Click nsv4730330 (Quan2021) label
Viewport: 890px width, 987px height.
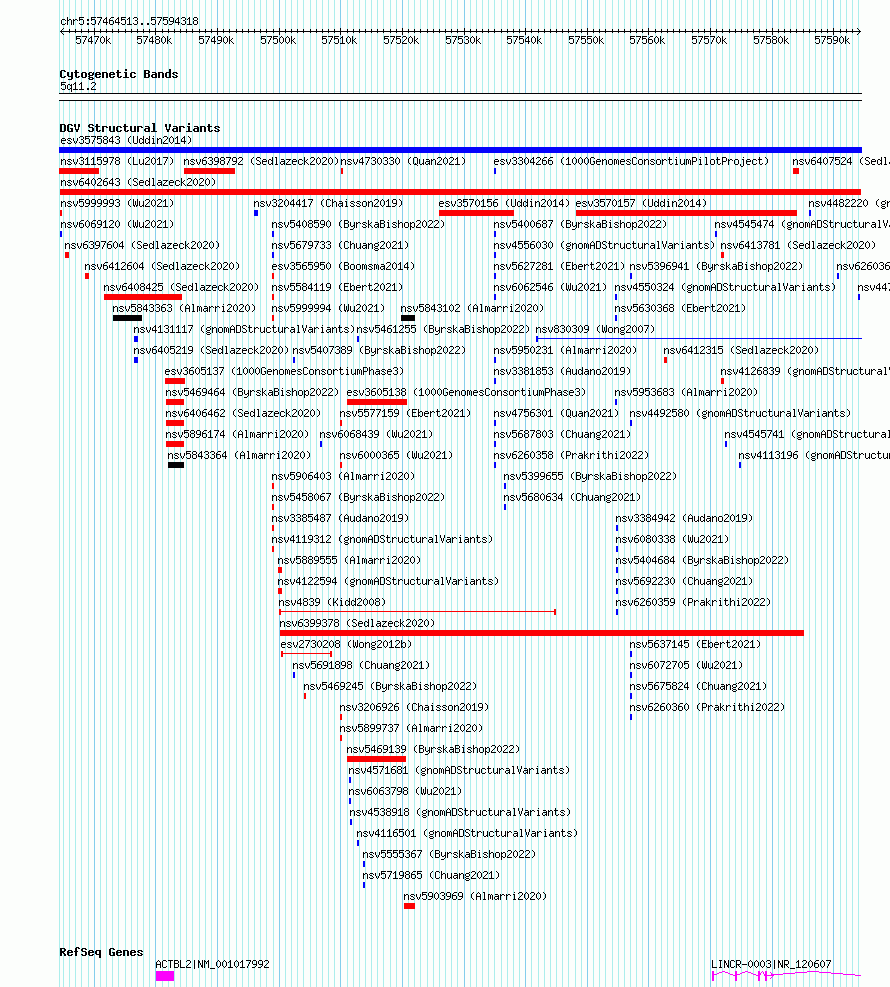click(x=403, y=161)
